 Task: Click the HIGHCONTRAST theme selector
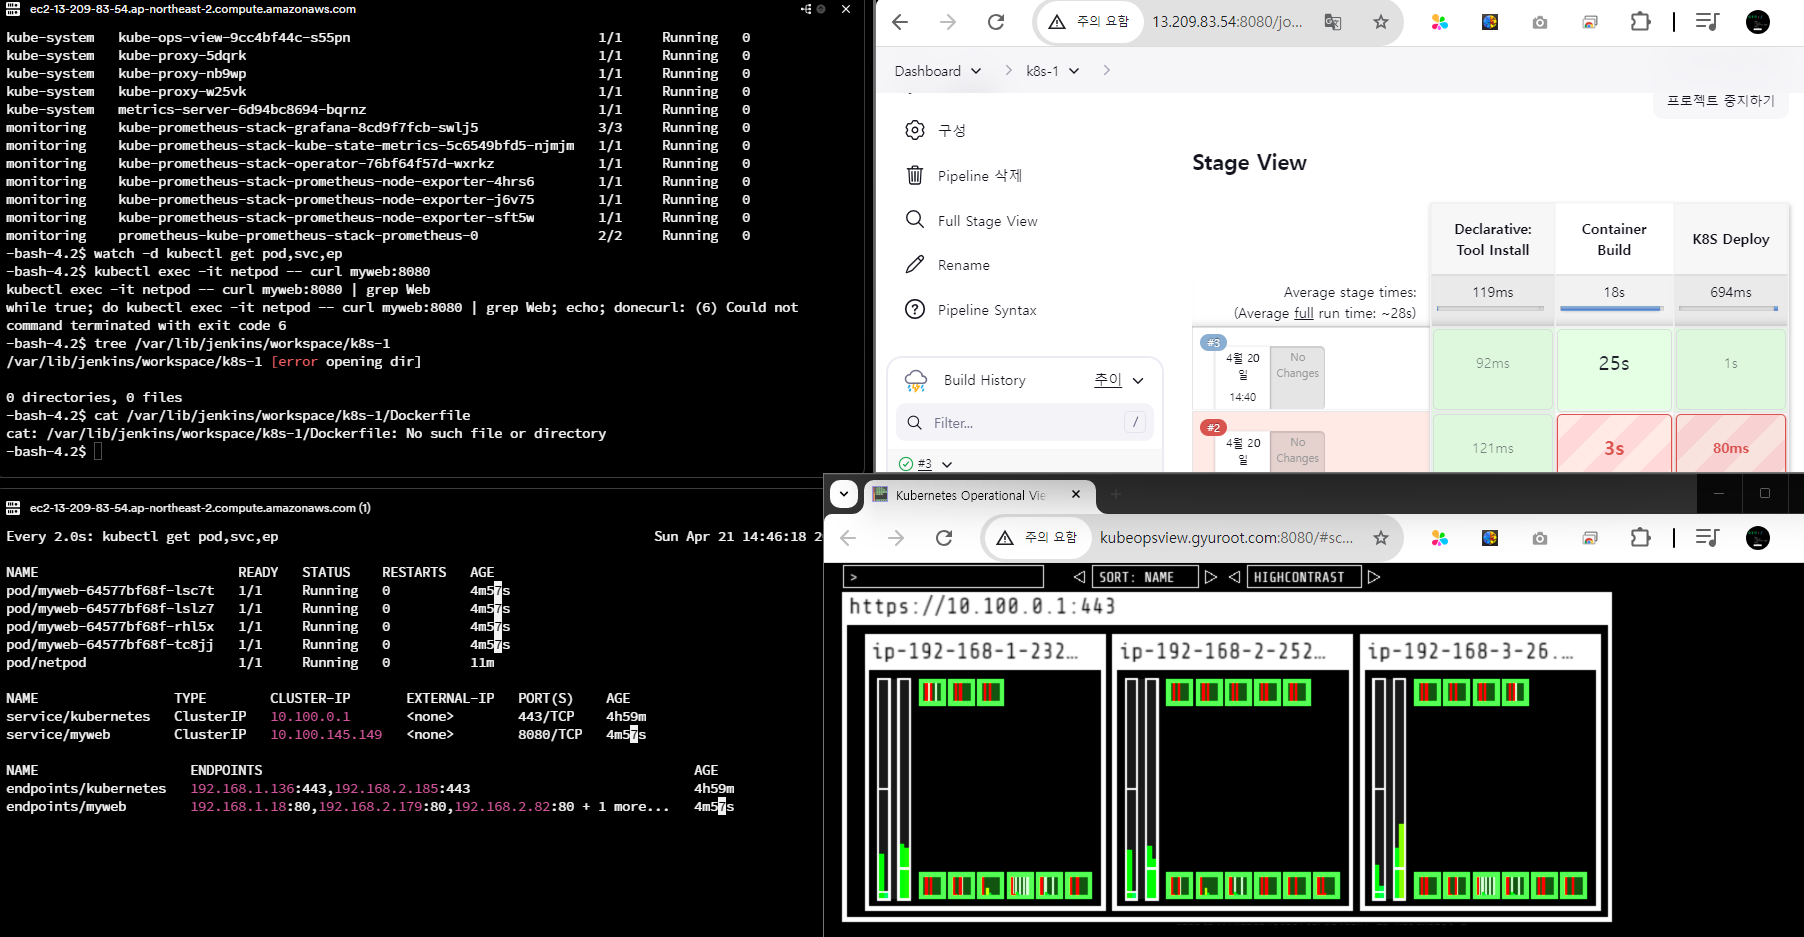tap(1305, 577)
